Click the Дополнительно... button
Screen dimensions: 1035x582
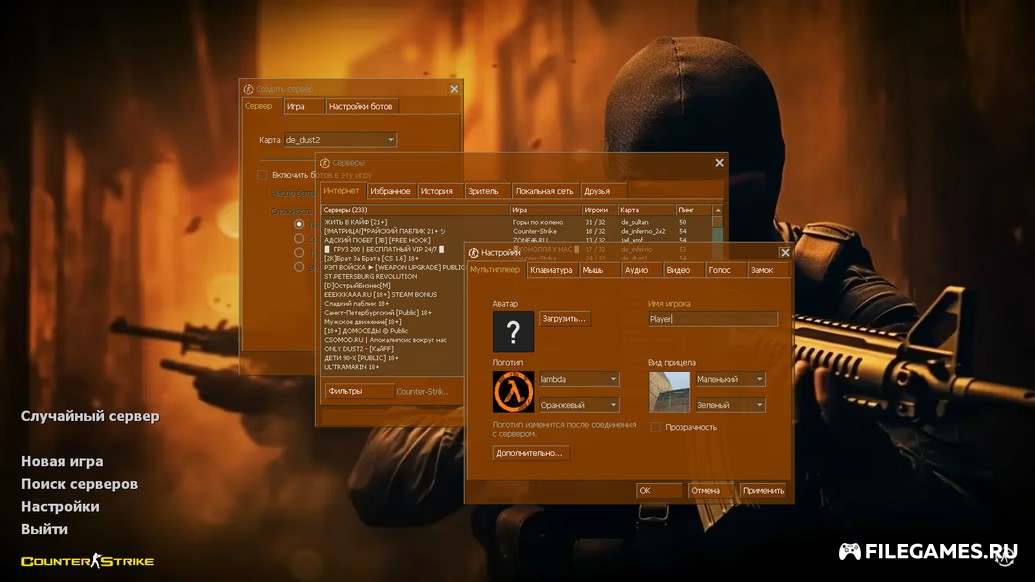(531, 453)
